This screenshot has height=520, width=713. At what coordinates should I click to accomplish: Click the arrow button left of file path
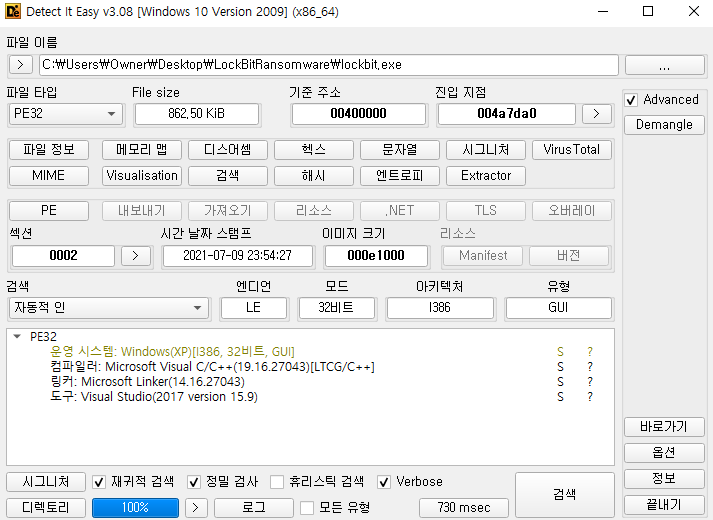(20, 65)
